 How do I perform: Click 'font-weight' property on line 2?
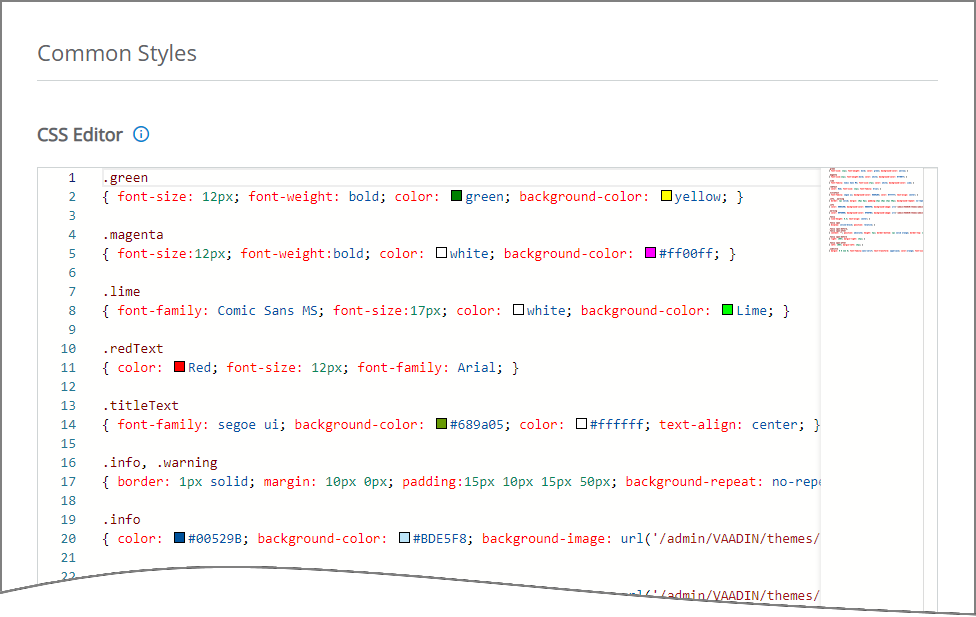pos(291,197)
